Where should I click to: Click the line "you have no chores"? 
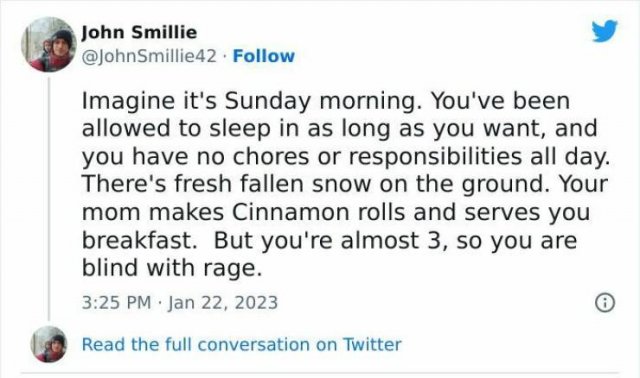tap(346, 157)
